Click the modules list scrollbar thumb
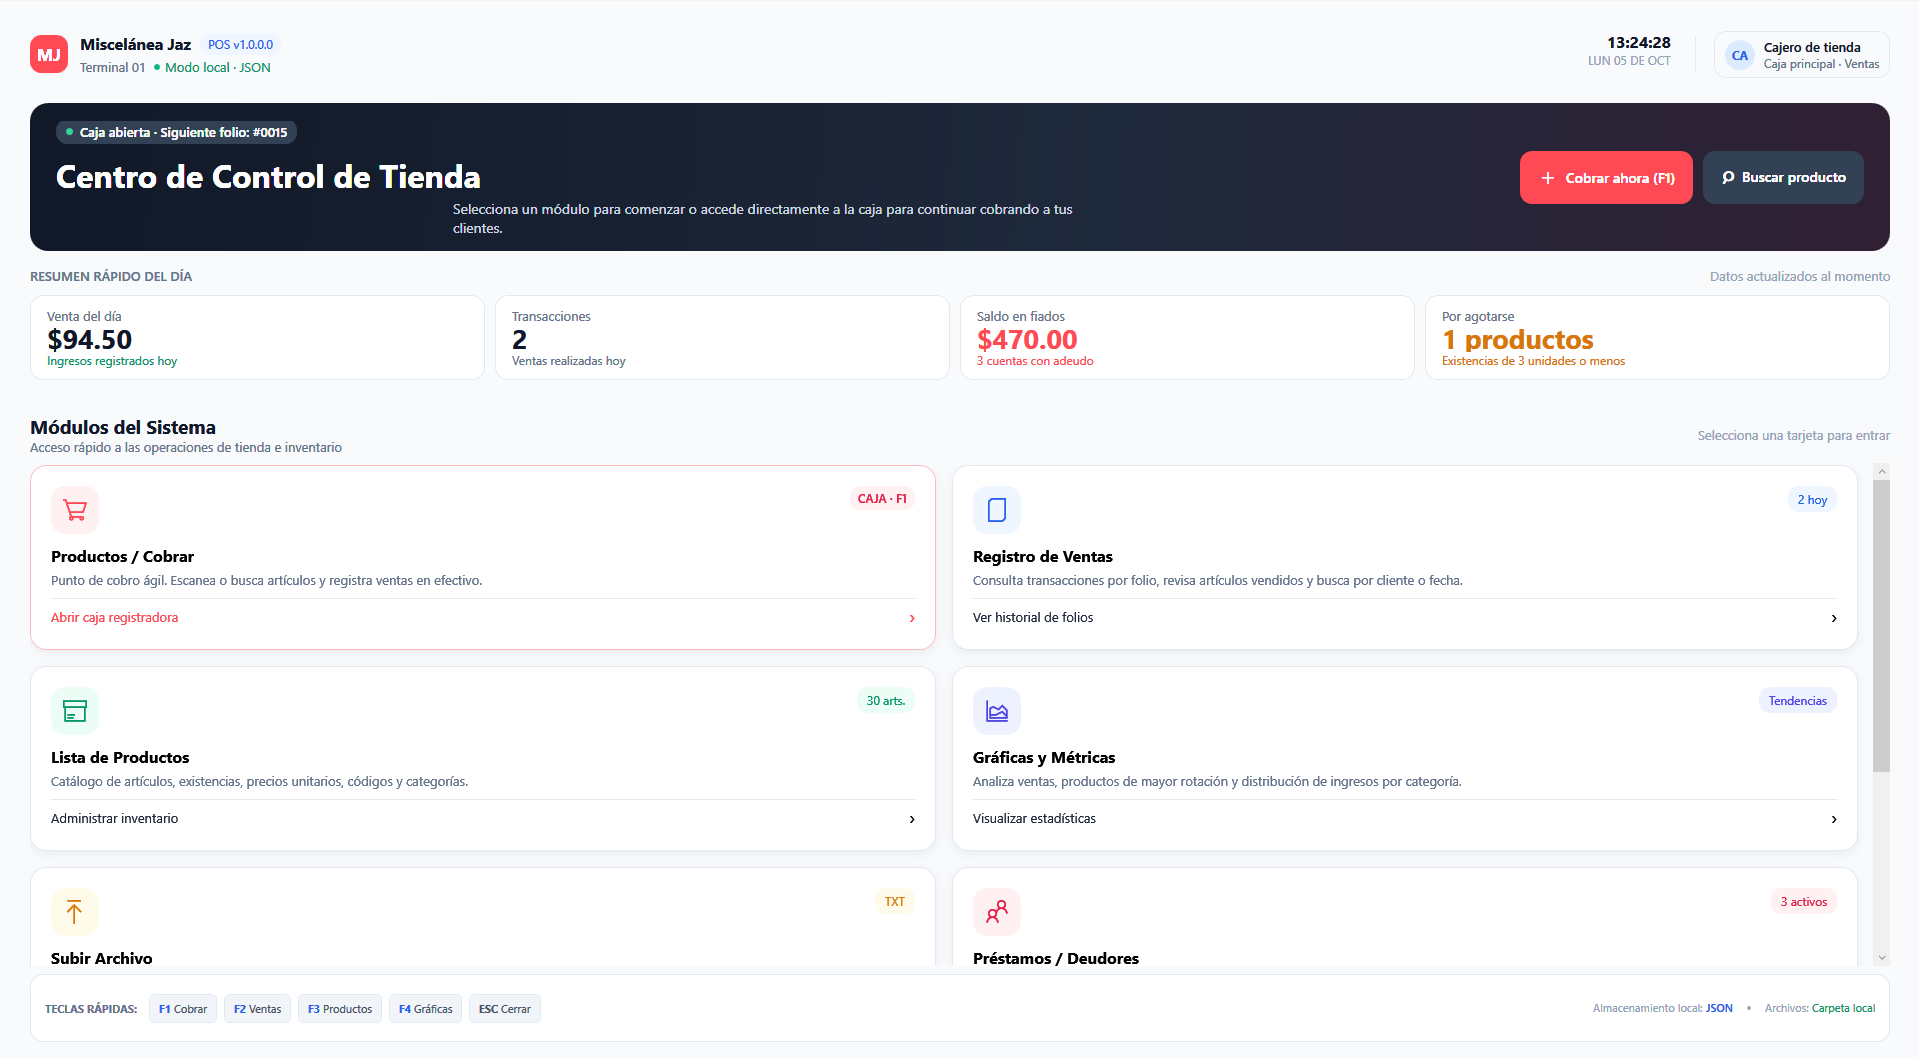This screenshot has height=1057, width=1919. (x=1881, y=626)
